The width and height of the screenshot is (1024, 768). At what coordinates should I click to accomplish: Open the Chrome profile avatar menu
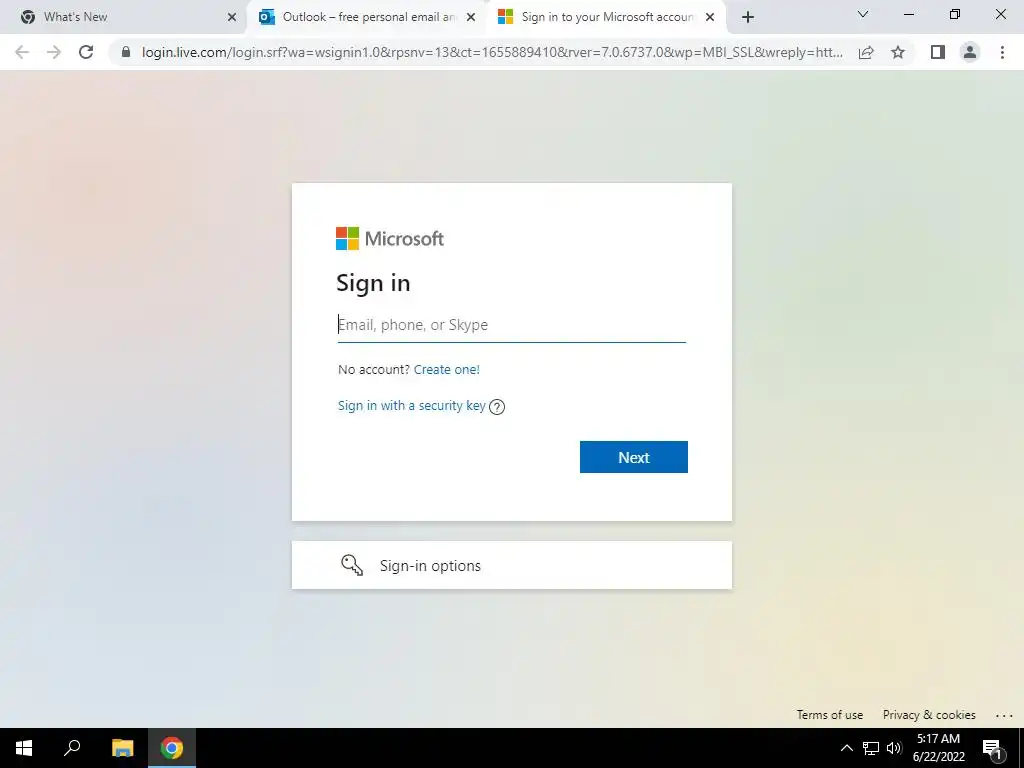[x=970, y=52]
